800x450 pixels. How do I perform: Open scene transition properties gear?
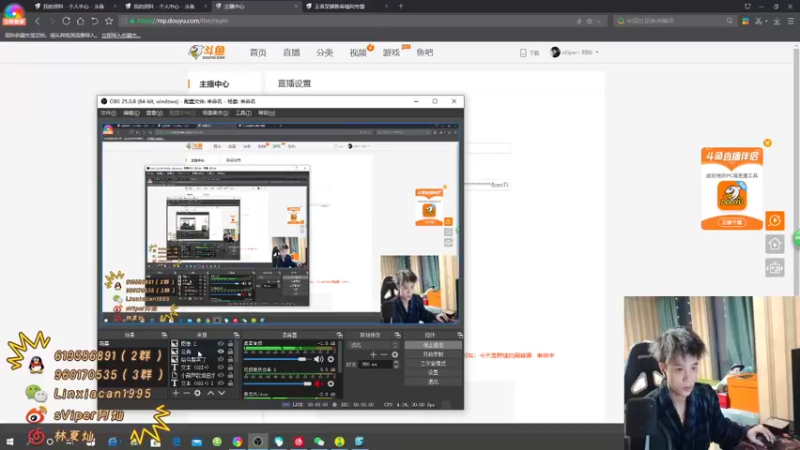(395, 355)
